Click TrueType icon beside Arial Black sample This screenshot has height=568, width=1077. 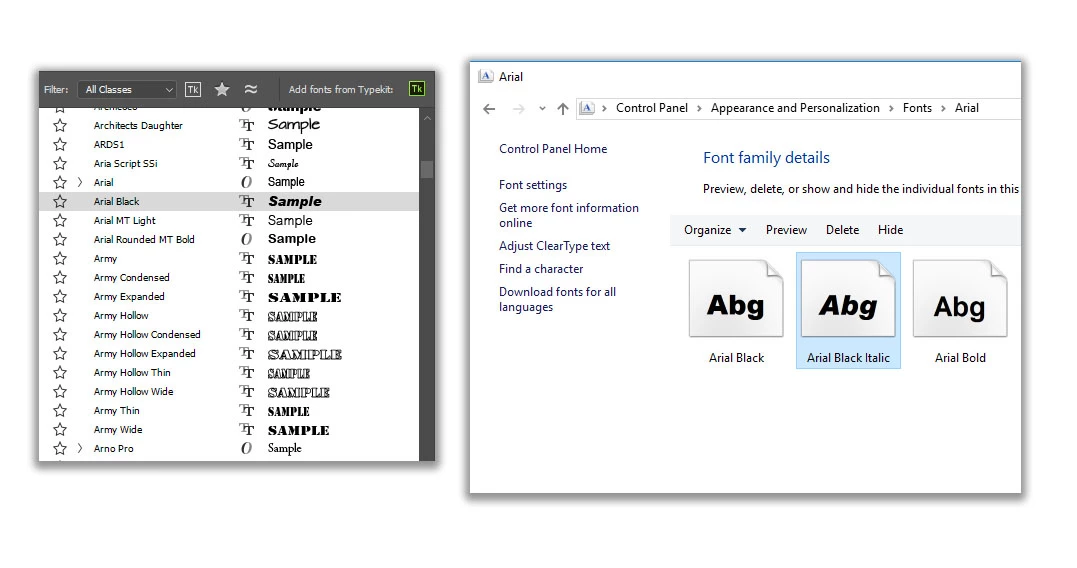click(x=247, y=201)
